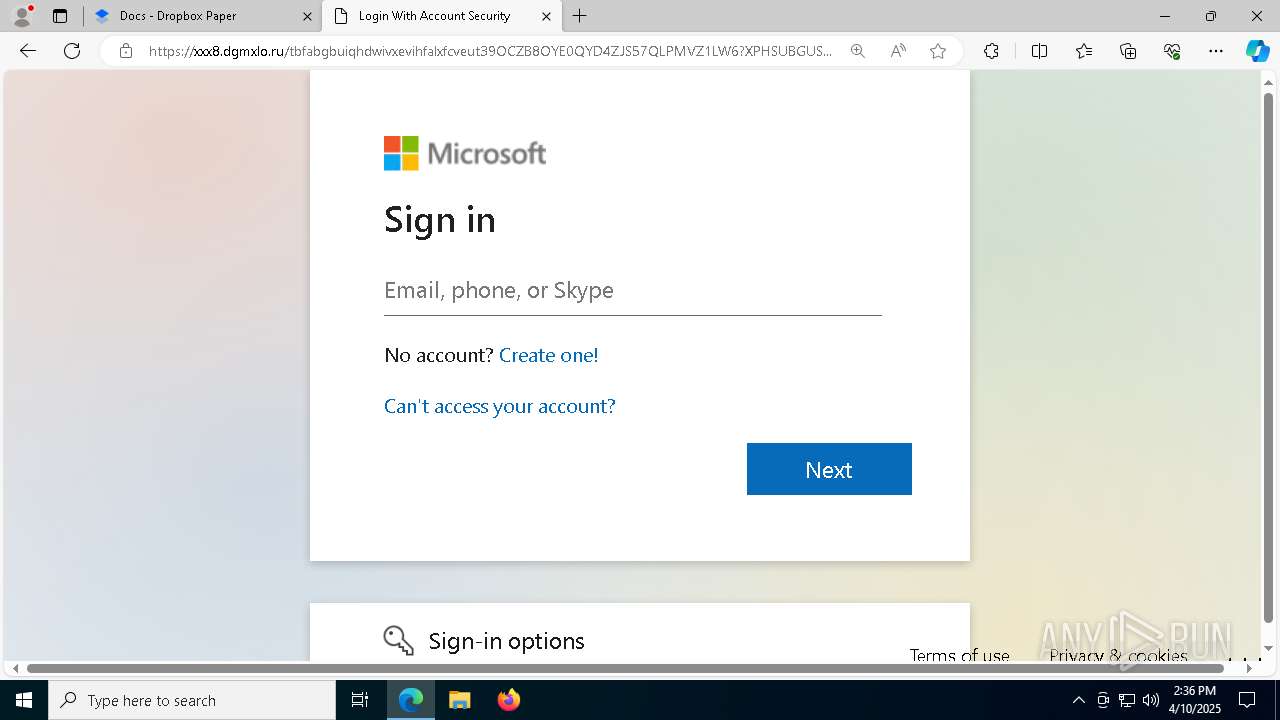Open Copilot sidebar

(x=1257, y=51)
